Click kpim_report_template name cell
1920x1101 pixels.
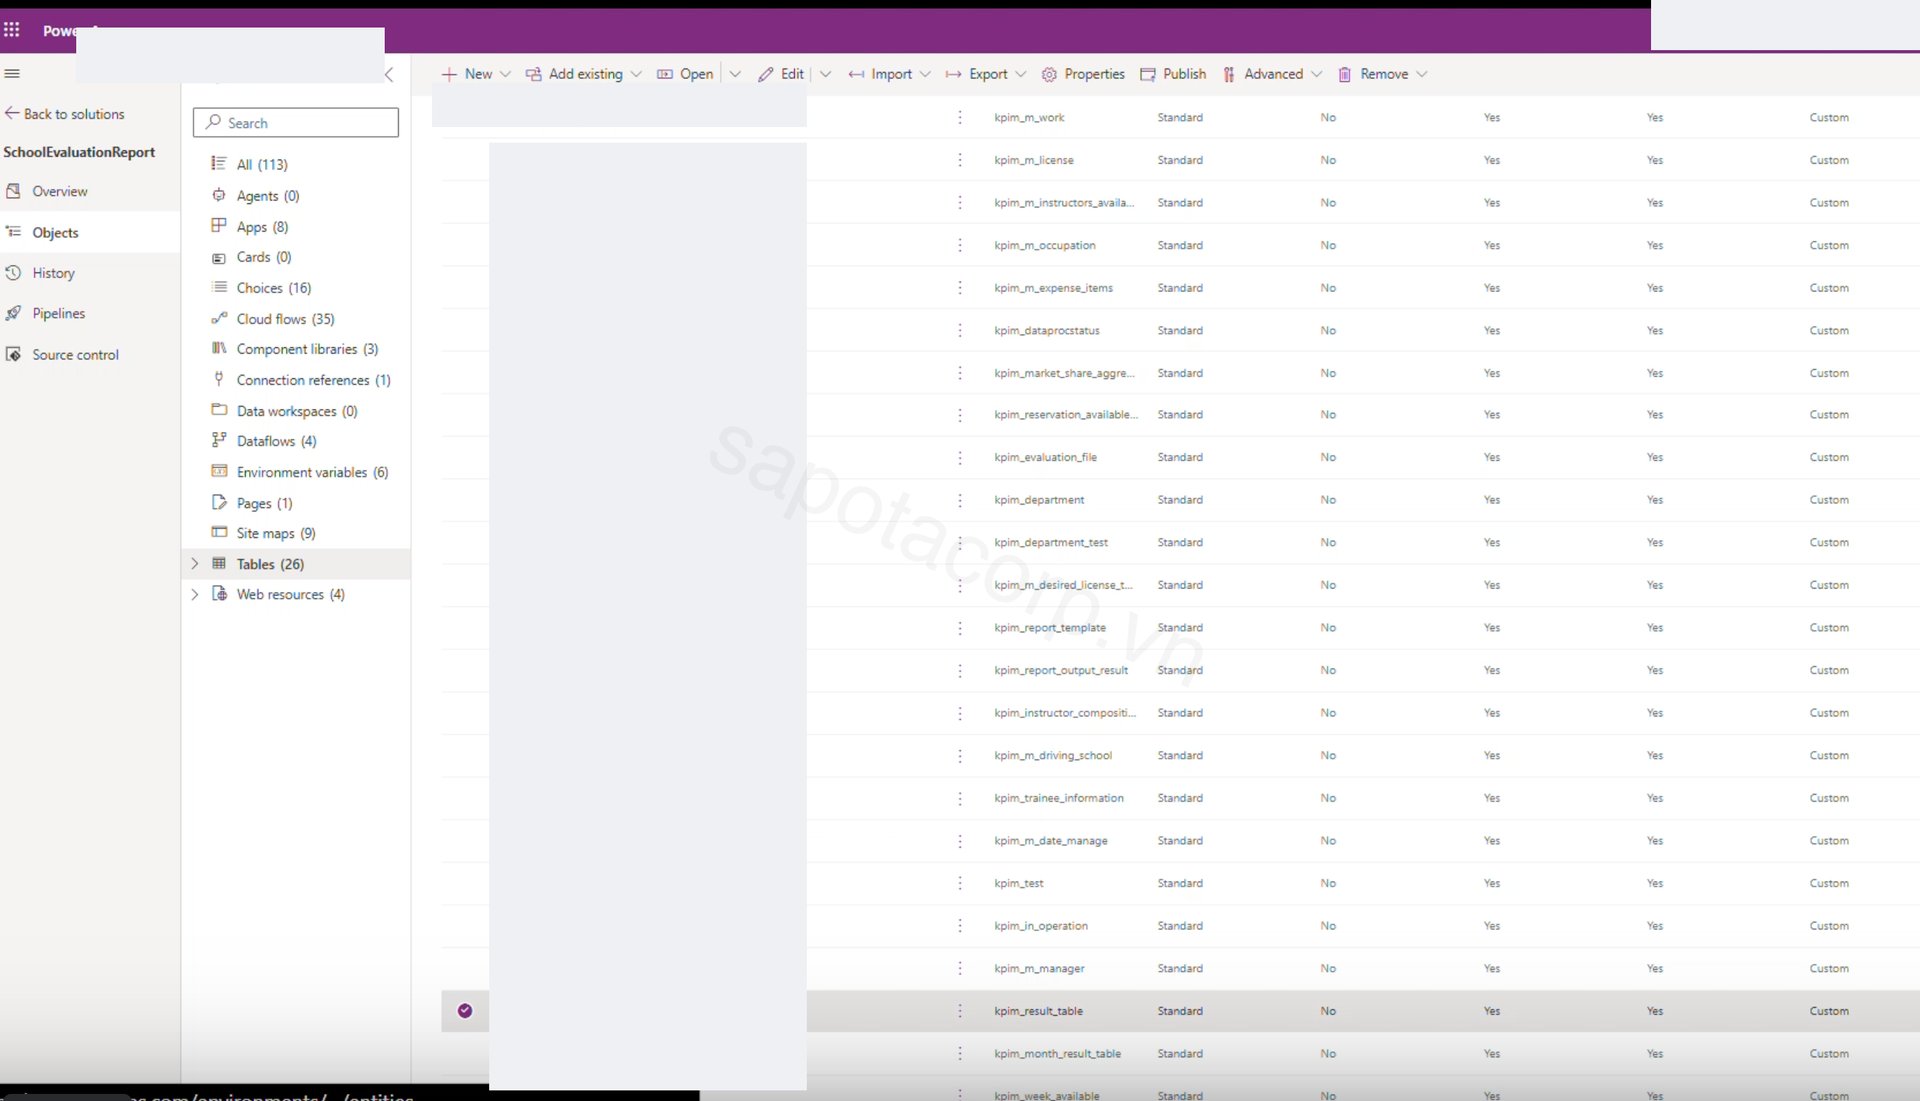pyautogui.click(x=1050, y=628)
